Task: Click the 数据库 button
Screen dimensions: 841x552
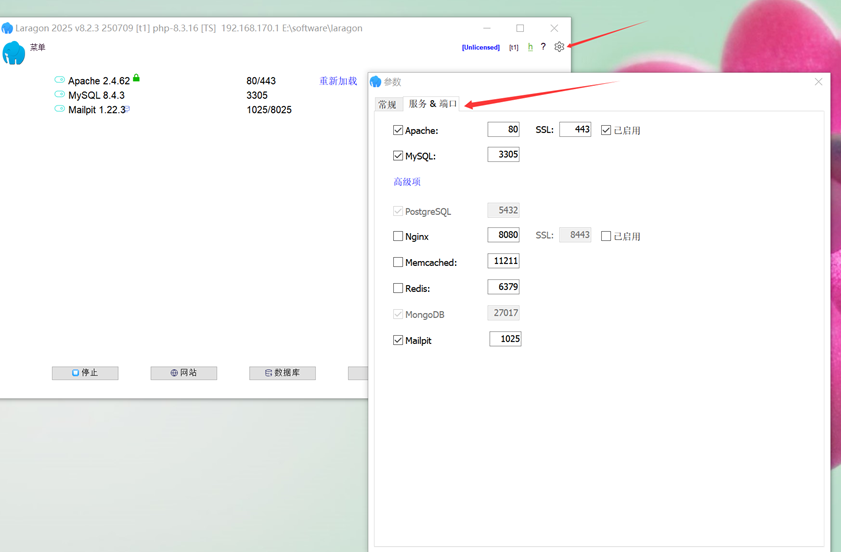Action: pyautogui.click(x=283, y=373)
